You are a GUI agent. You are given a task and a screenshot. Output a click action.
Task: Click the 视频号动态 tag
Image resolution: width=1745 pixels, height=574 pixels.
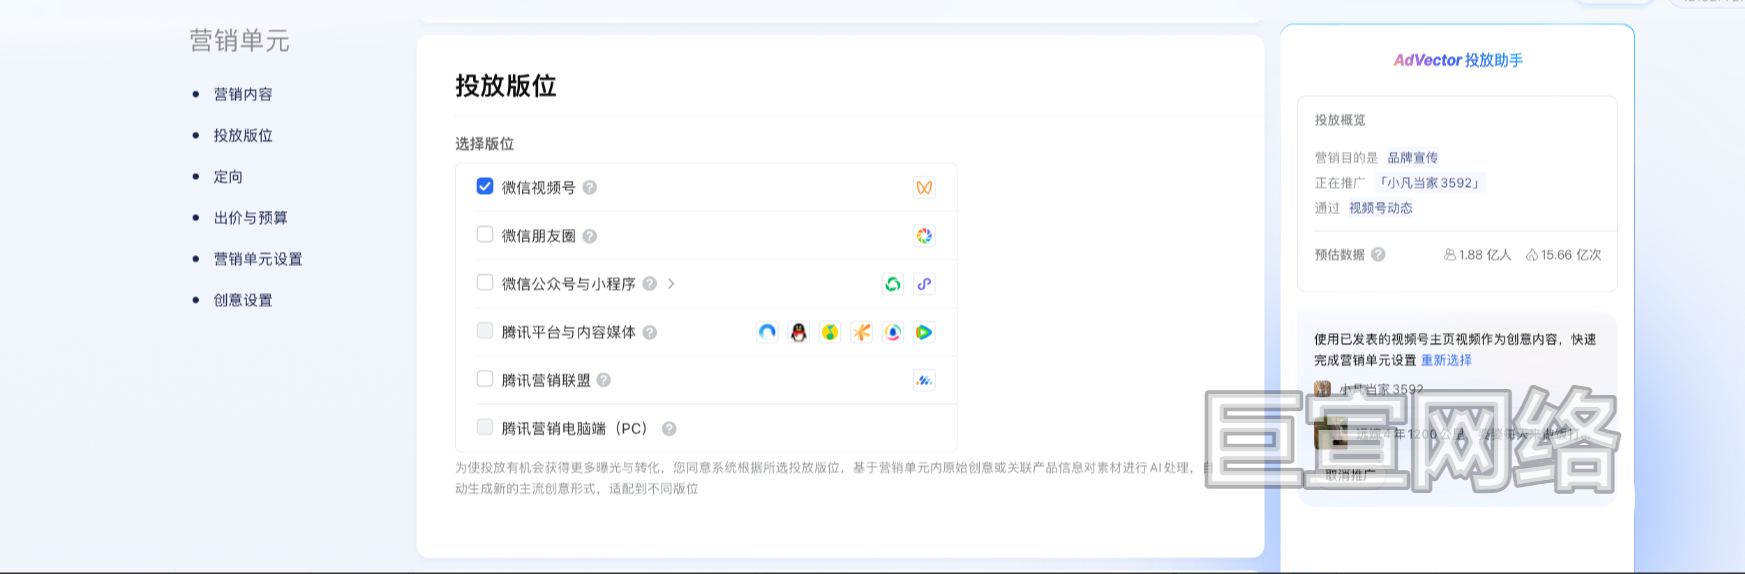point(1381,208)
